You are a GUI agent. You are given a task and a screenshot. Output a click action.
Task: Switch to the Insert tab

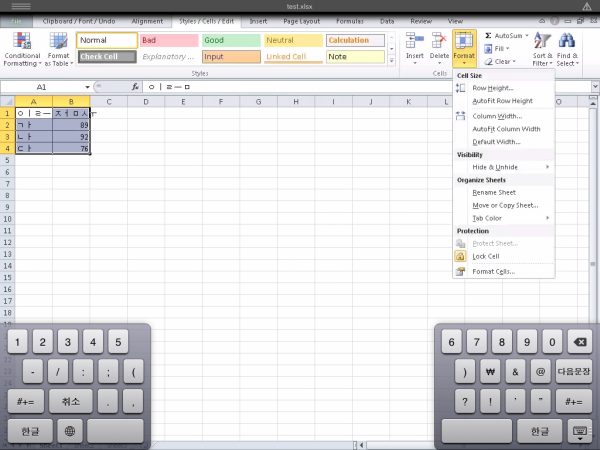(258, 21)
